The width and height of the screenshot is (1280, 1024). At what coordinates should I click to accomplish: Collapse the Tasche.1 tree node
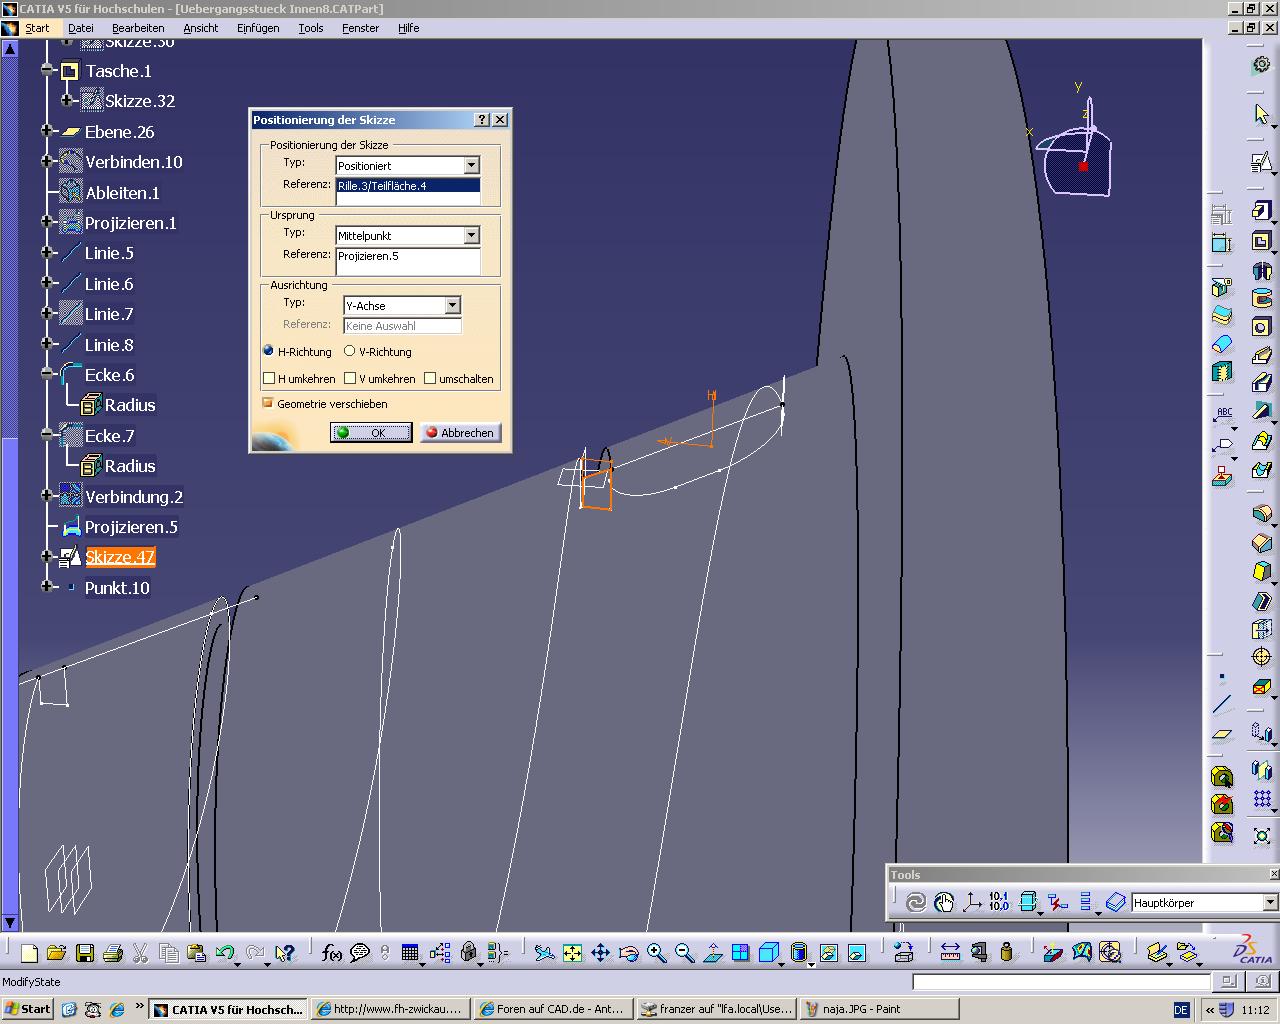click(x=47, y=70)
